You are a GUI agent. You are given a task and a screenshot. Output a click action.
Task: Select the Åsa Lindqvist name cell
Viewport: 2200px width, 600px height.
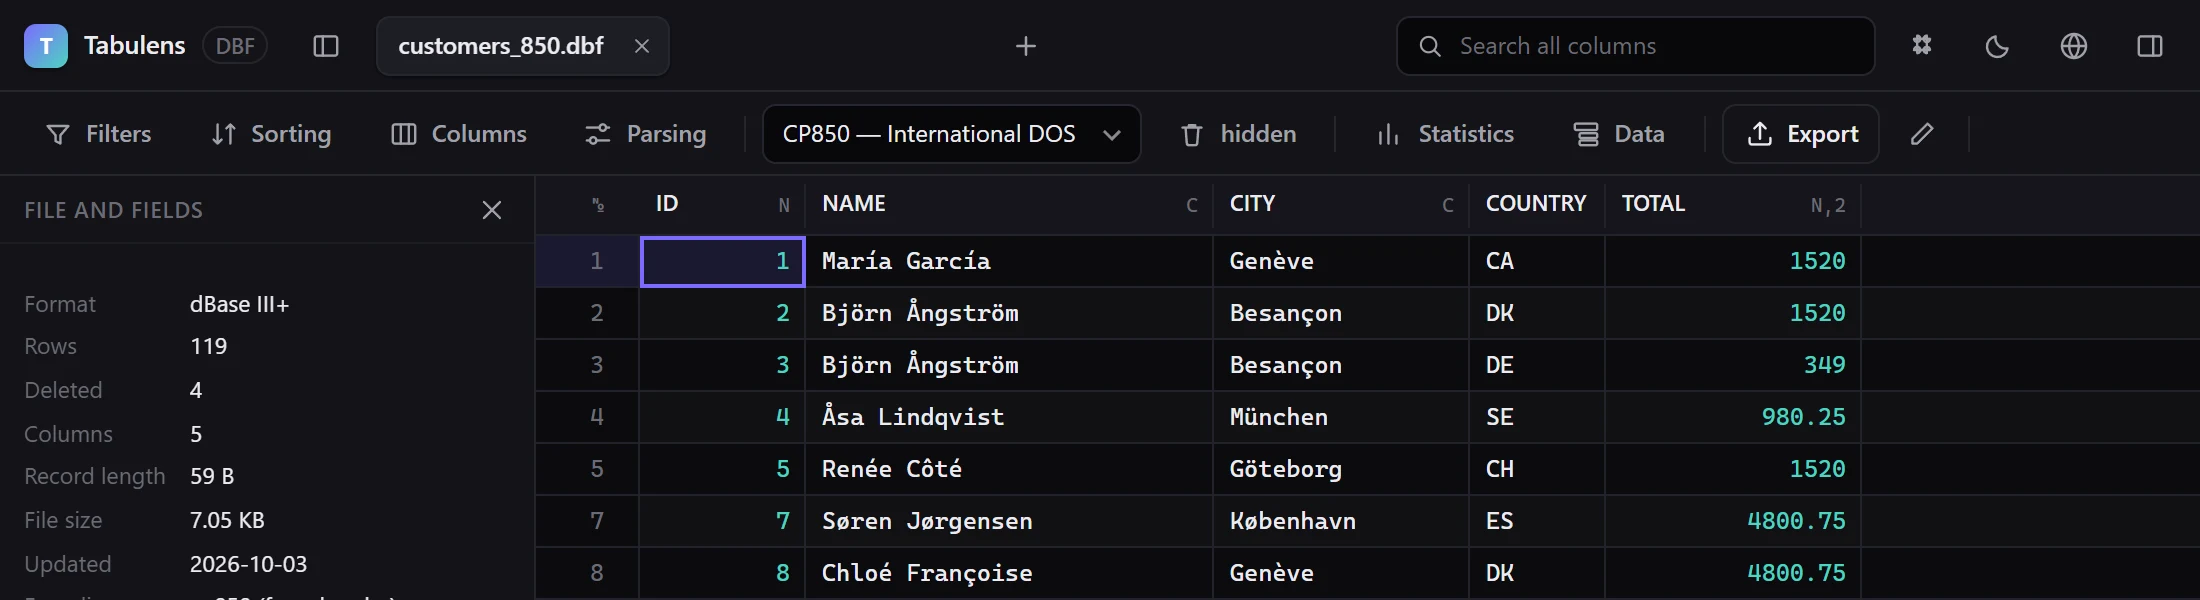point(1010,417)
